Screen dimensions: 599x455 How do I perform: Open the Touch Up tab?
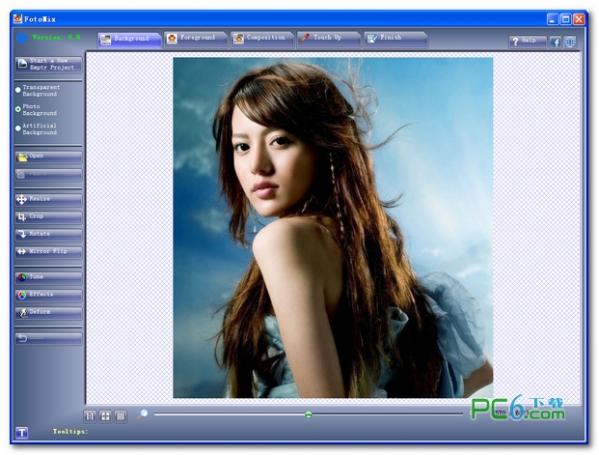coord(329,39)
